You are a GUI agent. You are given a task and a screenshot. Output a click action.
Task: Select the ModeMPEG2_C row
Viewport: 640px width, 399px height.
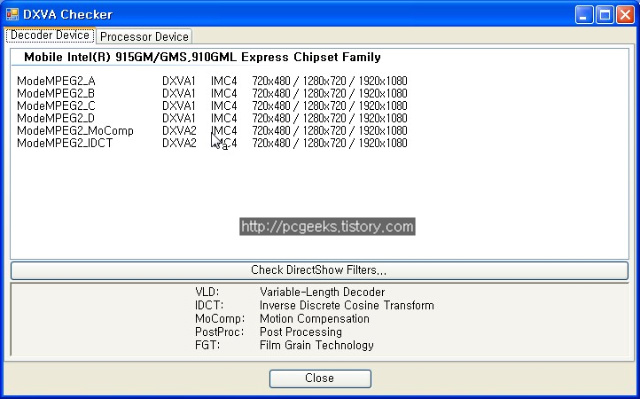(212, 106)
